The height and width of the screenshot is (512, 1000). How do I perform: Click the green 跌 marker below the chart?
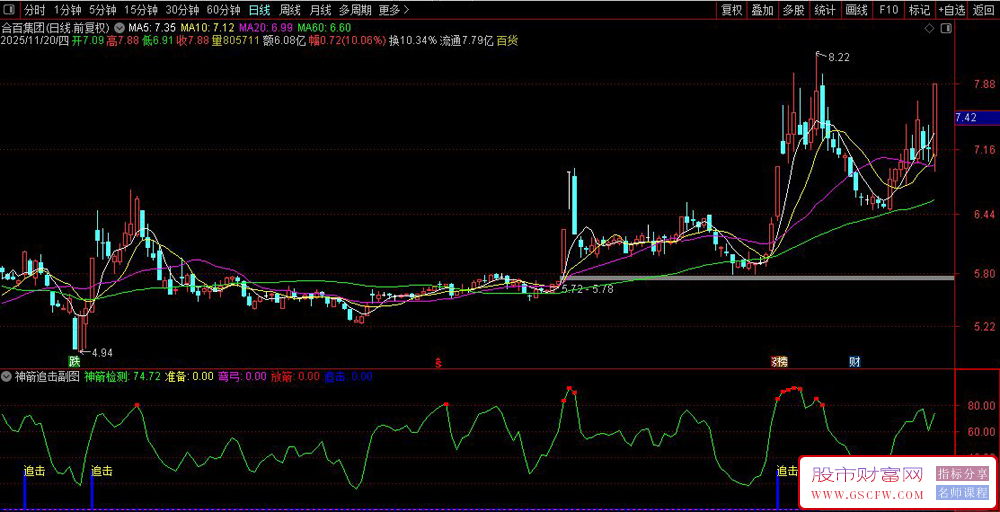point(74,360)
